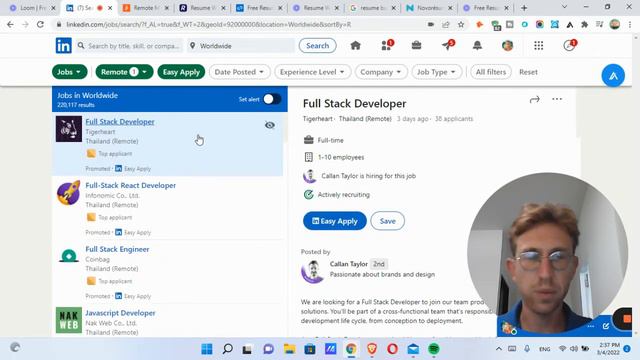
Task: Click the eye icon on Full Stack Developer card
Action: (x=270, y=125)
